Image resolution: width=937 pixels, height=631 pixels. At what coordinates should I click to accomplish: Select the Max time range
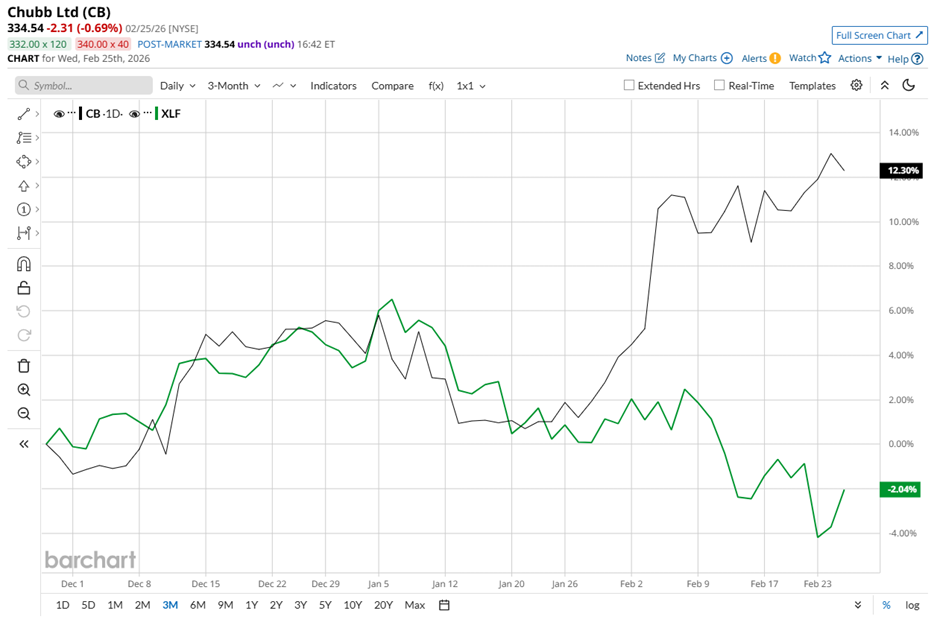[x=415, y=605]
